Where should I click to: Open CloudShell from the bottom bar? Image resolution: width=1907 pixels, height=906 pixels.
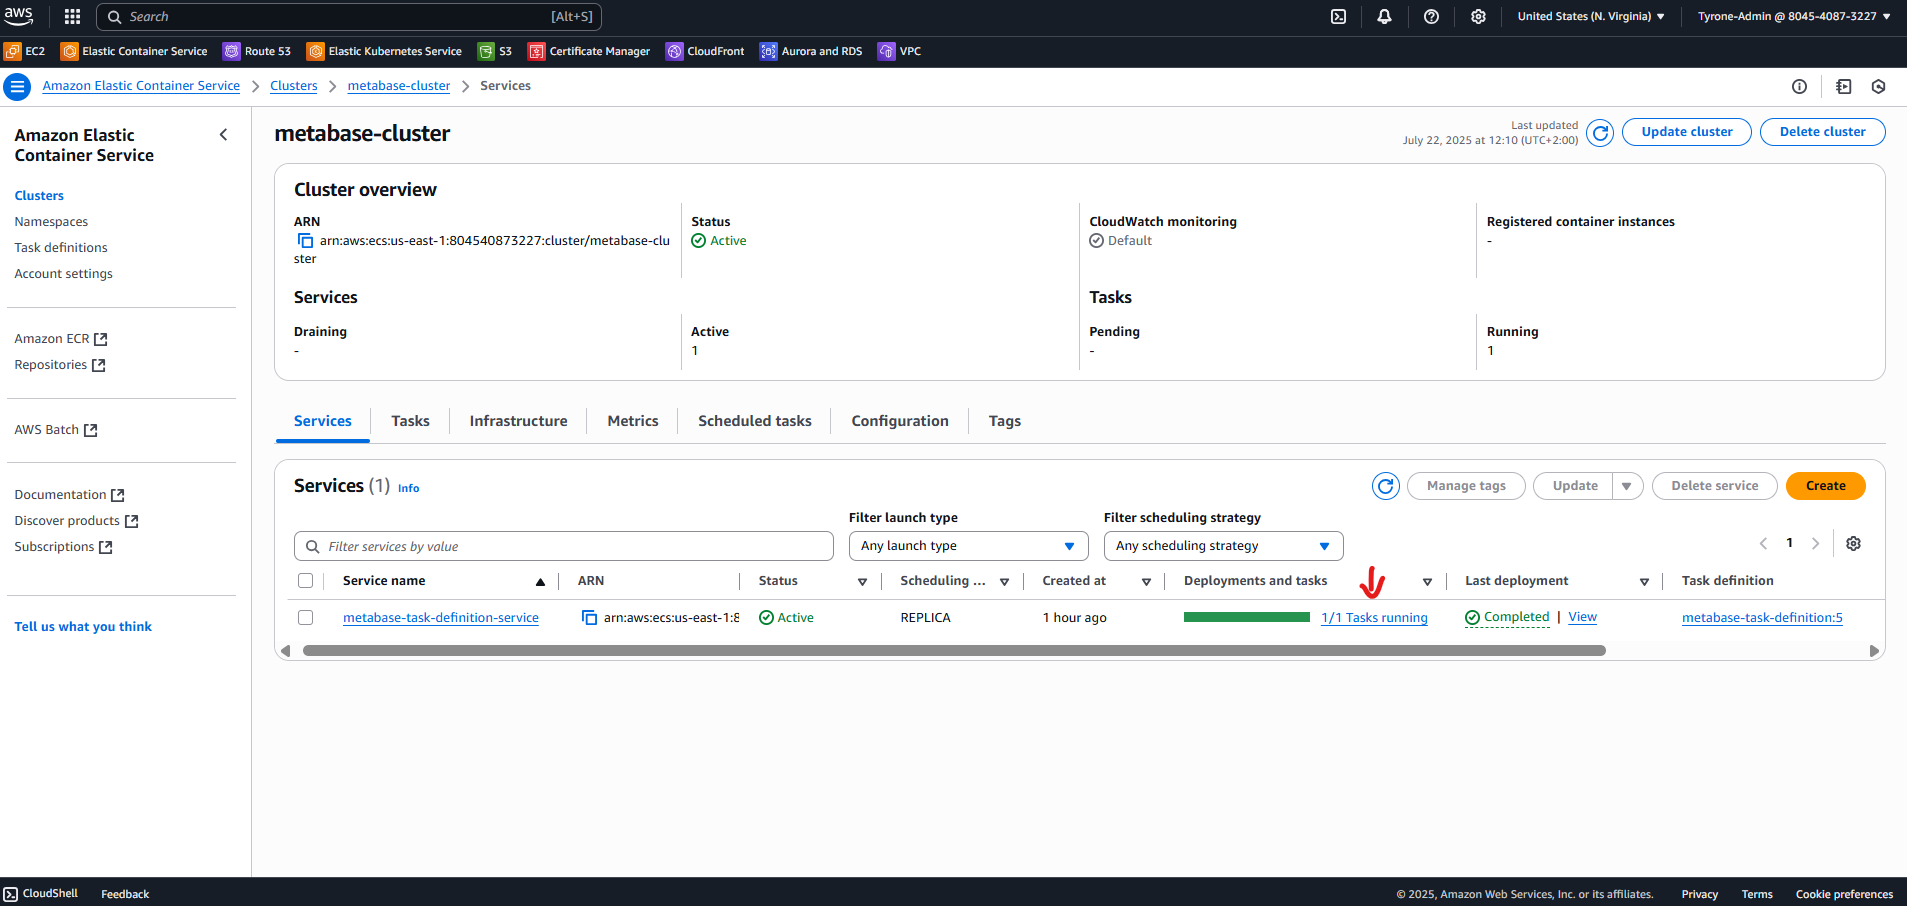(40, 892)
